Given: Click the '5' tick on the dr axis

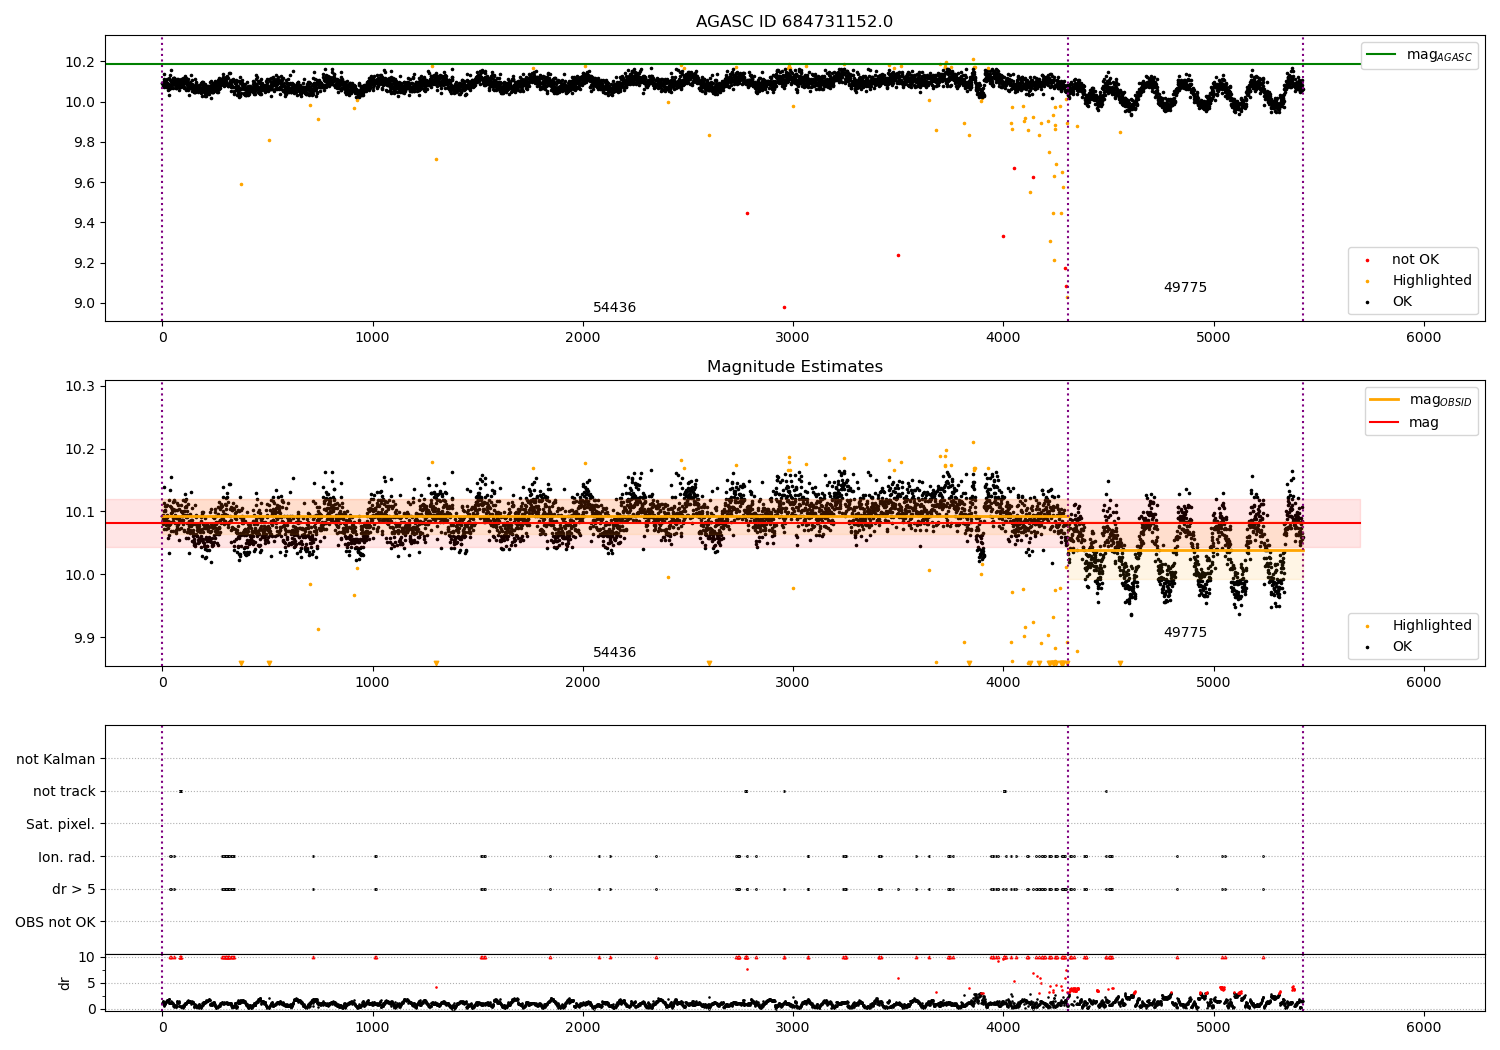Looking at the screenshot, I should [x=91, y=983].
